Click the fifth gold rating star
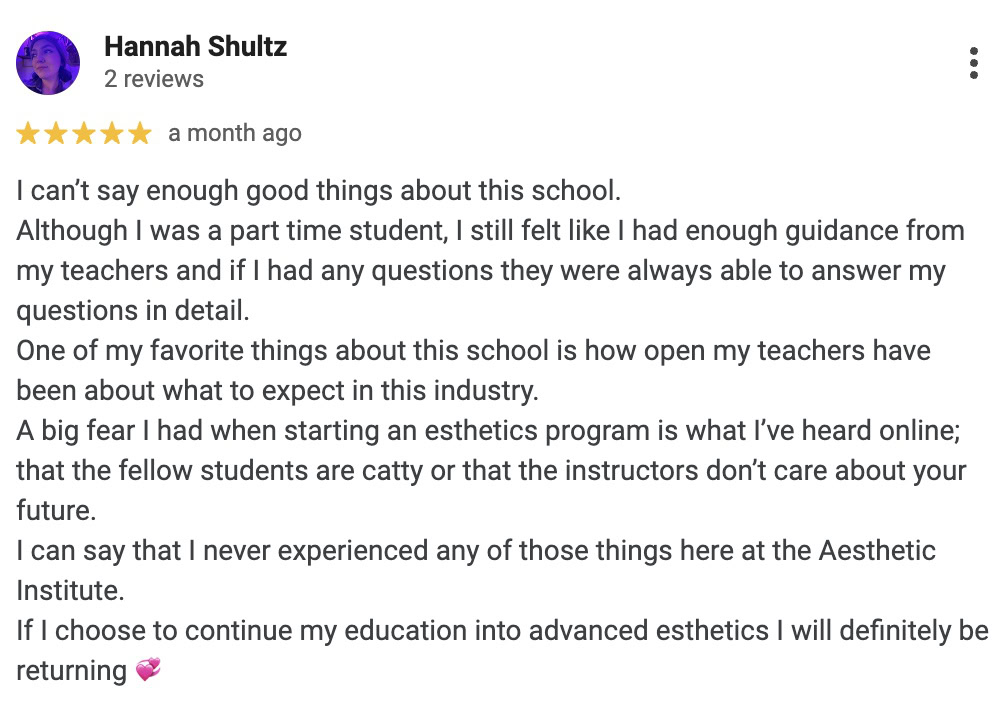The image size is (1008, 712). click(140, 134)
